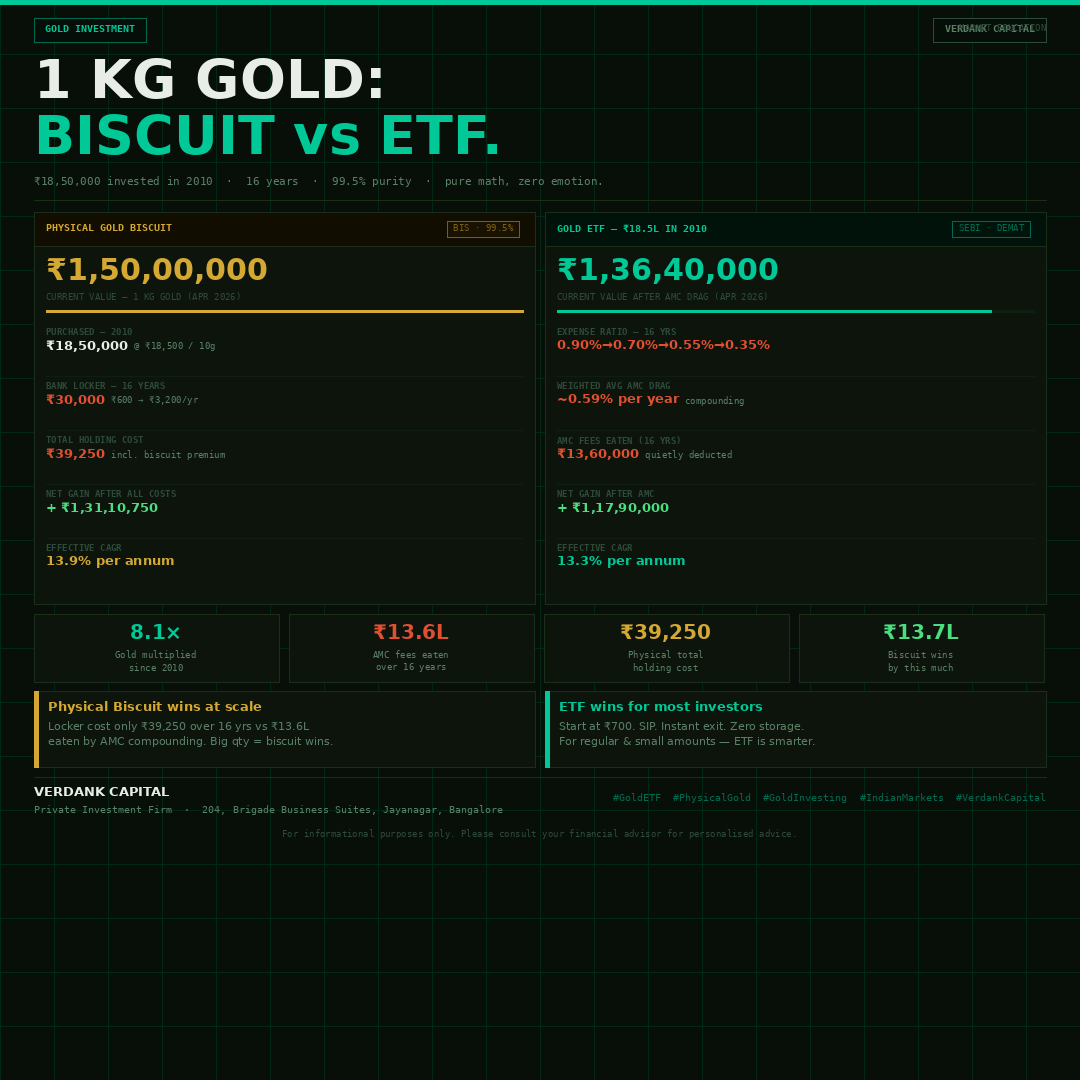Viewport: 1080px width, 1080px height.
Task: Open the #GoldInvesting hashtag
Action: click(x=804, y=798)
